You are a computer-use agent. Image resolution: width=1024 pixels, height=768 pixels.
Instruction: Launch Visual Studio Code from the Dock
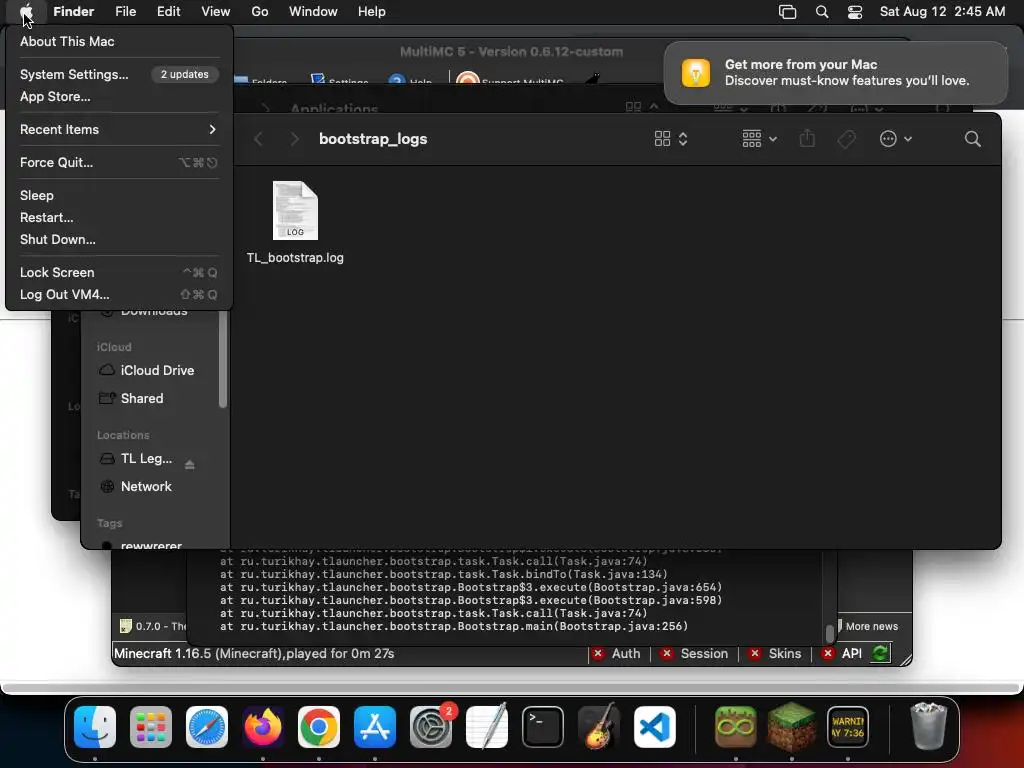point(654,727)
